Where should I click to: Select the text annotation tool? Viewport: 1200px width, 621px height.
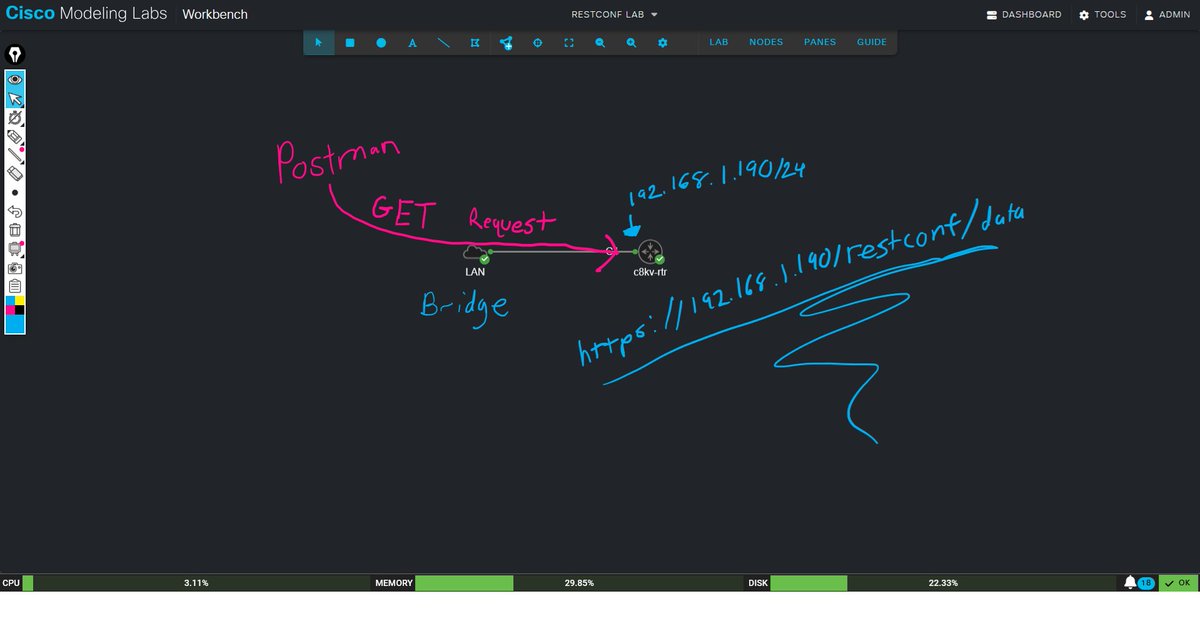click(412, 43)
